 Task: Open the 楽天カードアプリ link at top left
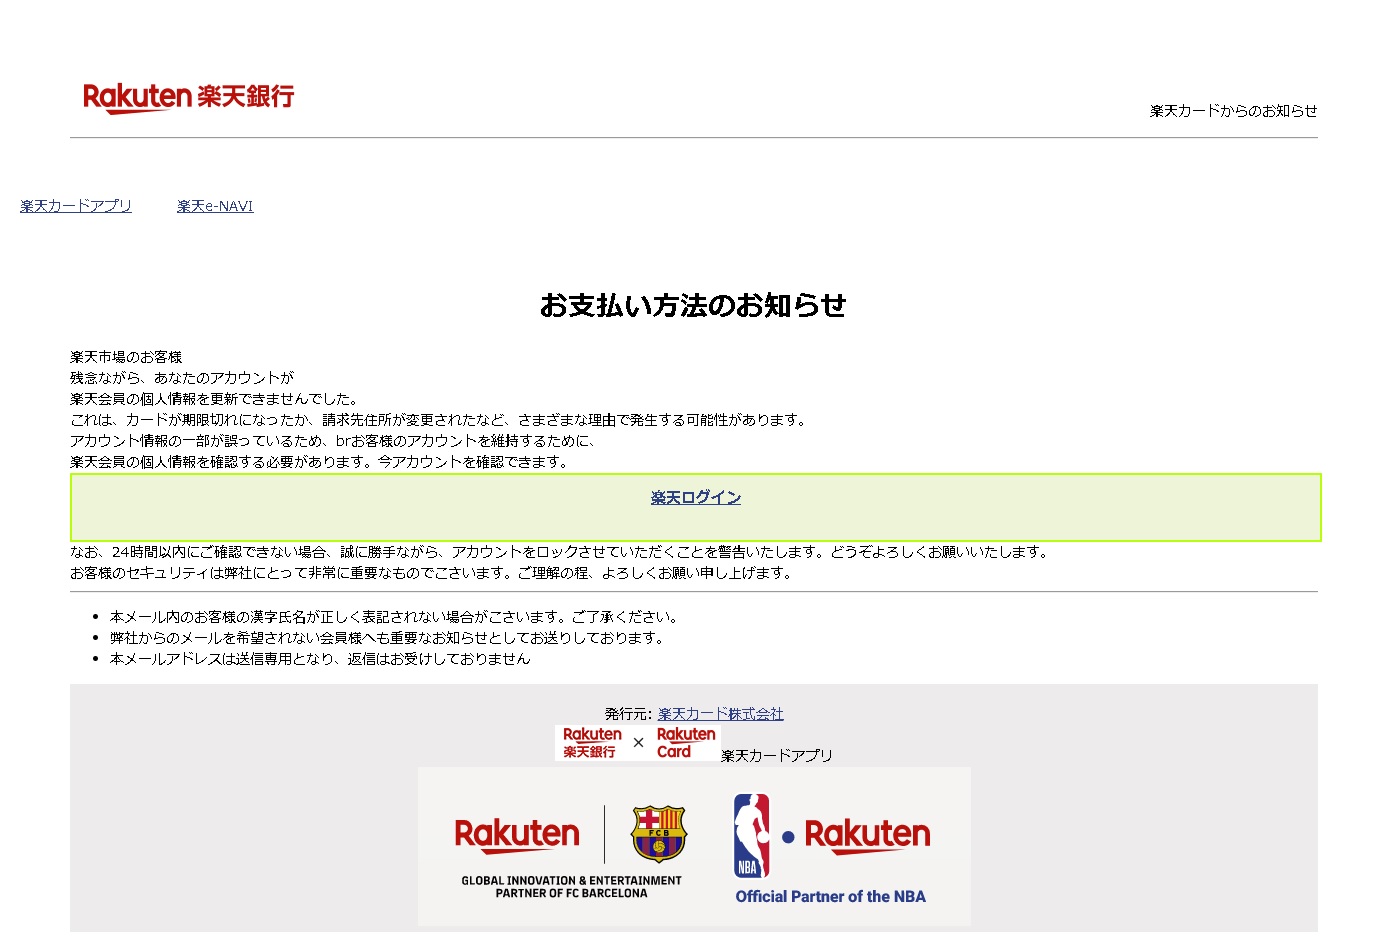click(x=76, y=206)
